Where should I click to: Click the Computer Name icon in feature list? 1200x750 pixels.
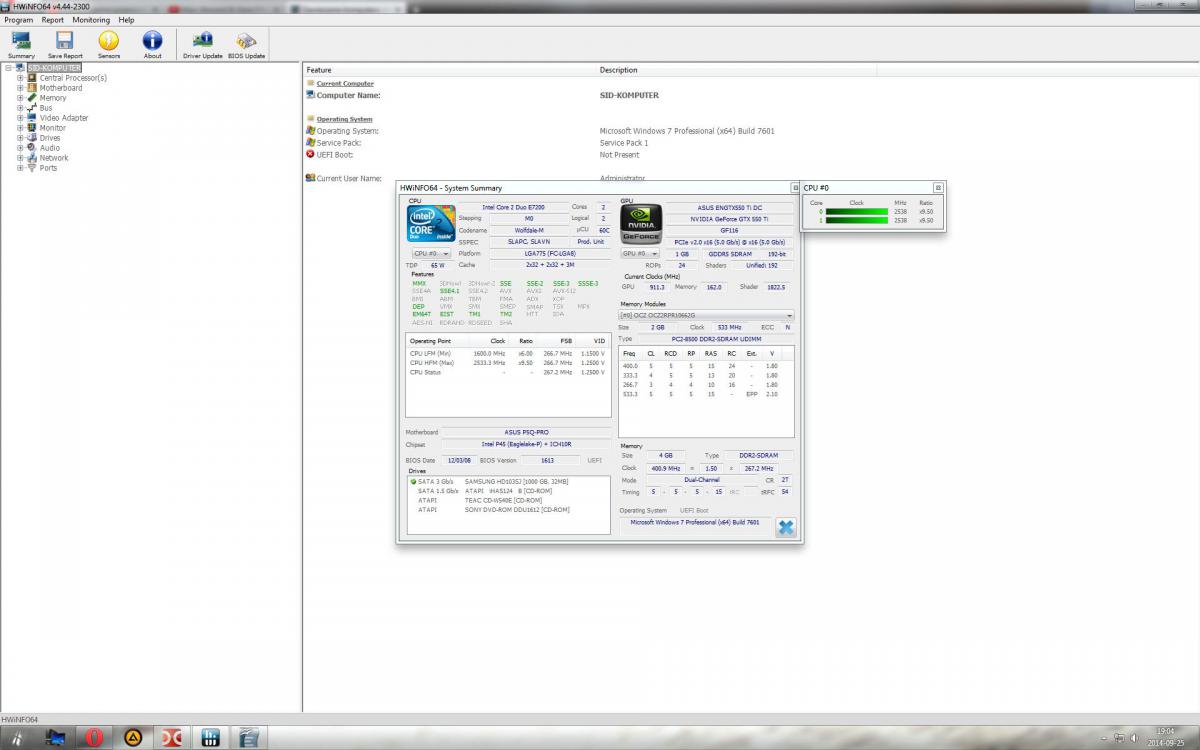pyautogui.click(x=310, y=95)
